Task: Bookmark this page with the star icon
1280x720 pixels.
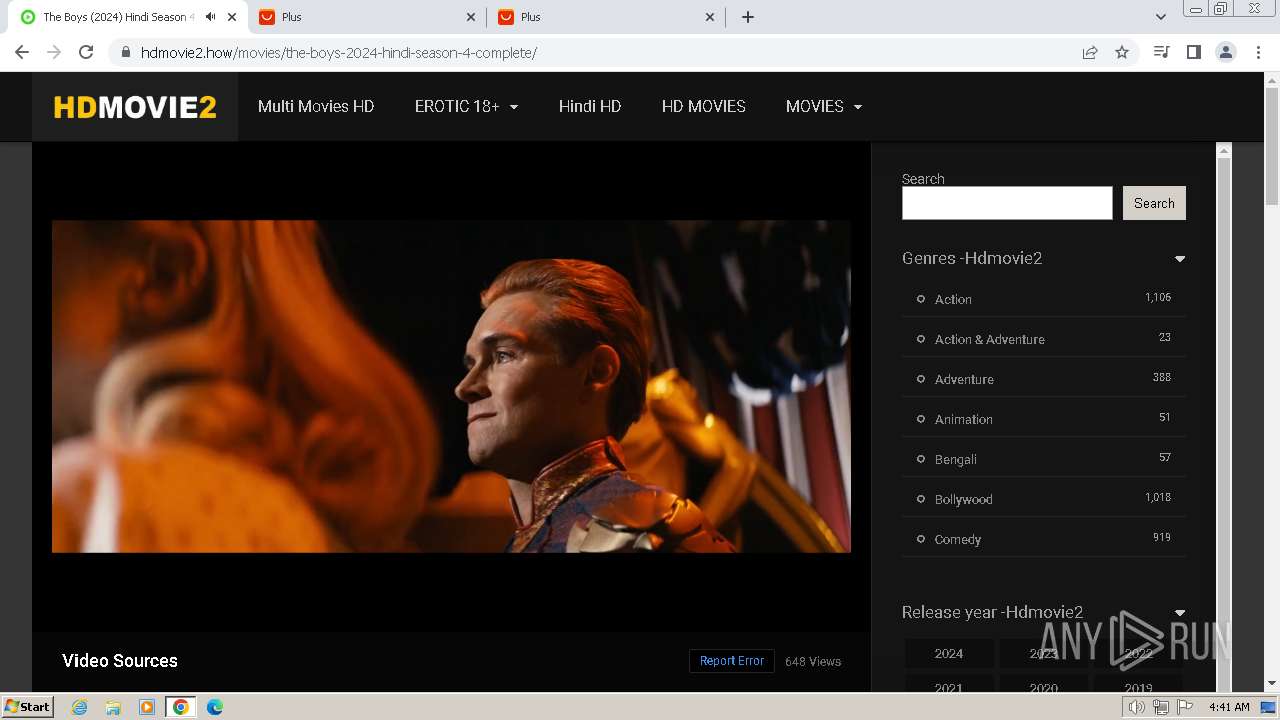Action: (1122, 52)
